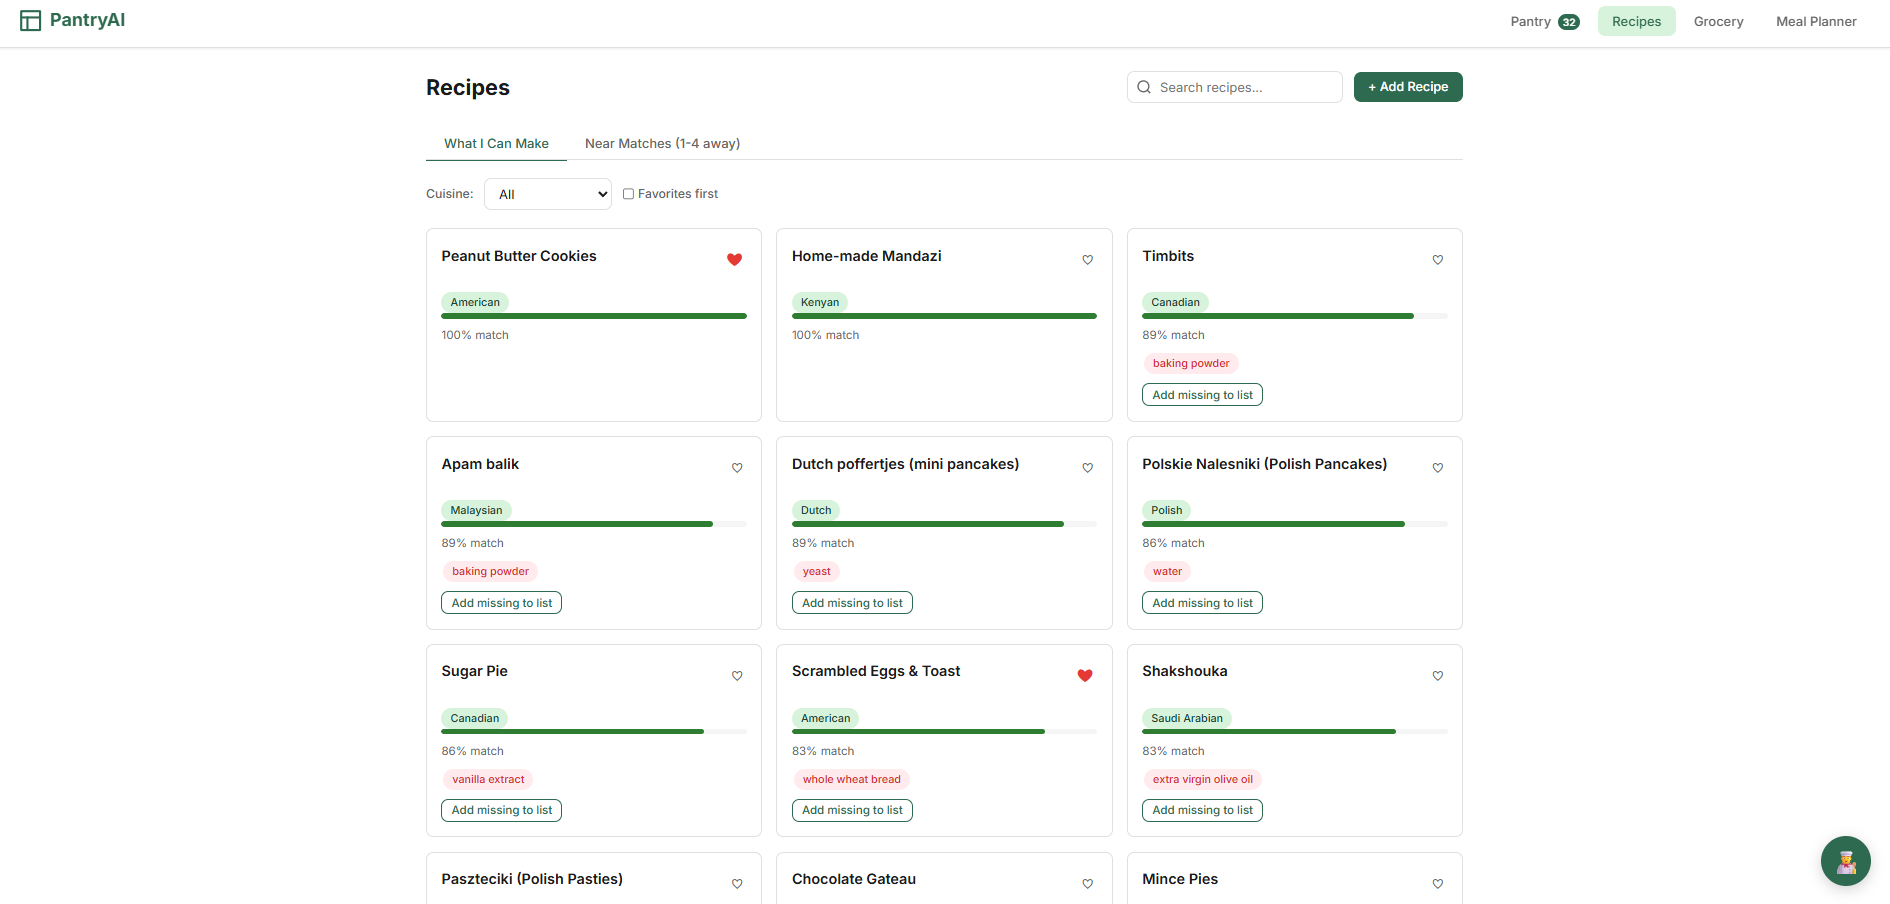
Task: Click the yeast missing ingredient tag
Action: tap(816, 571)
